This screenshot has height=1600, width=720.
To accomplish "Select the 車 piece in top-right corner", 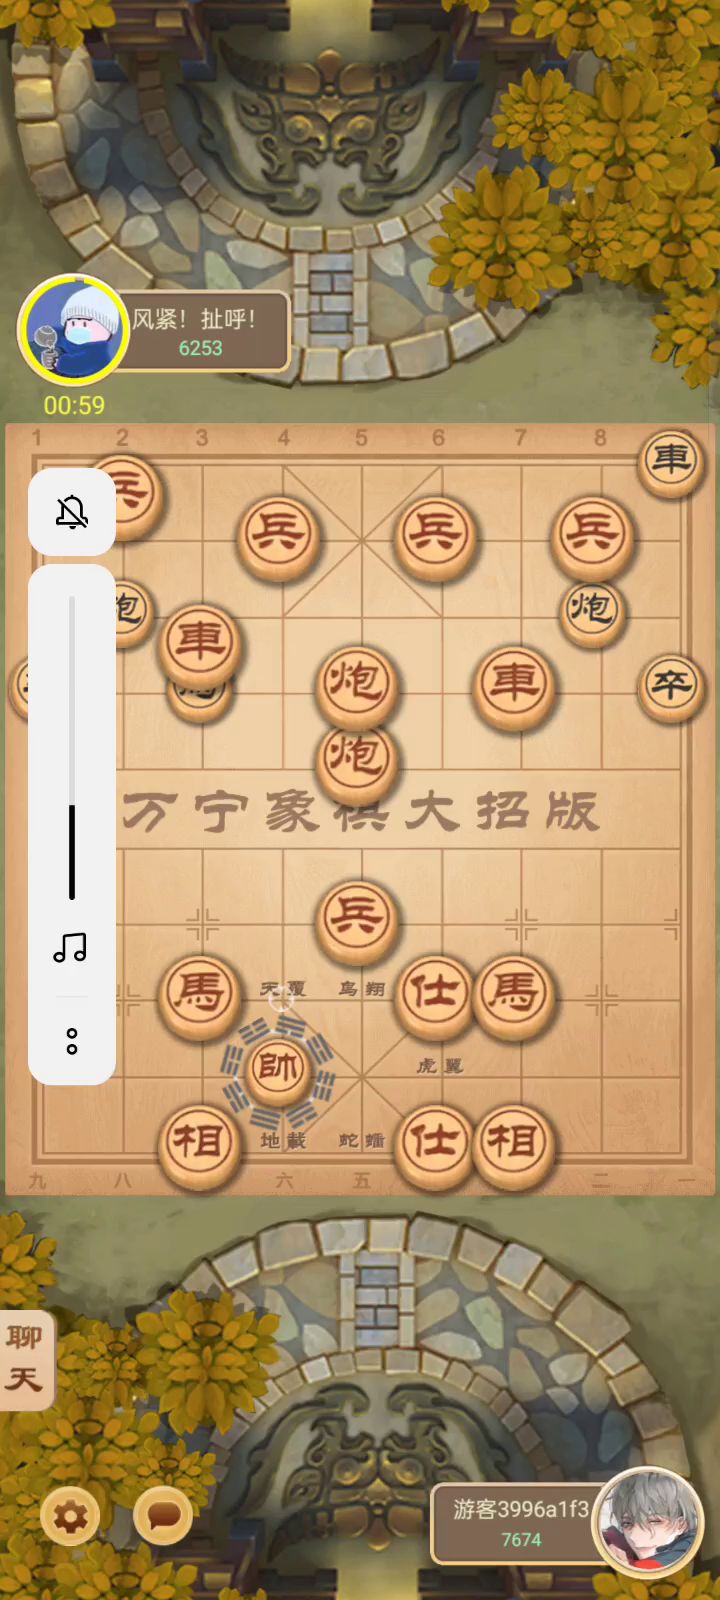I will (x=671, y=460).
